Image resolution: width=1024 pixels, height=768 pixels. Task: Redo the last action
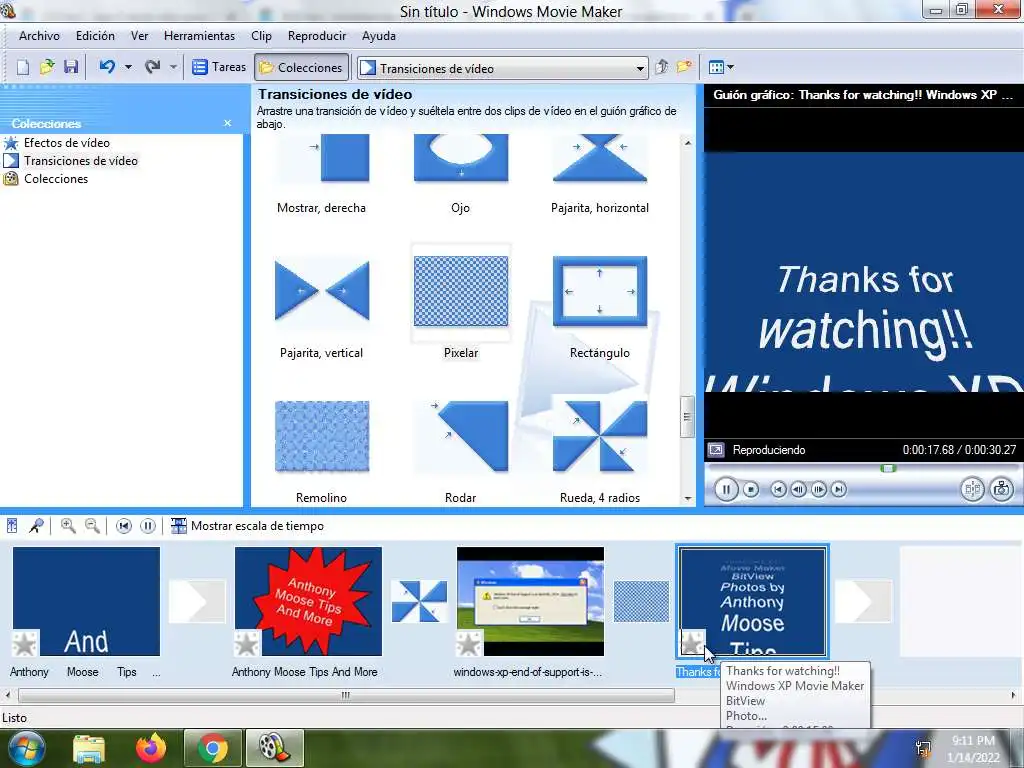(153, 67)
